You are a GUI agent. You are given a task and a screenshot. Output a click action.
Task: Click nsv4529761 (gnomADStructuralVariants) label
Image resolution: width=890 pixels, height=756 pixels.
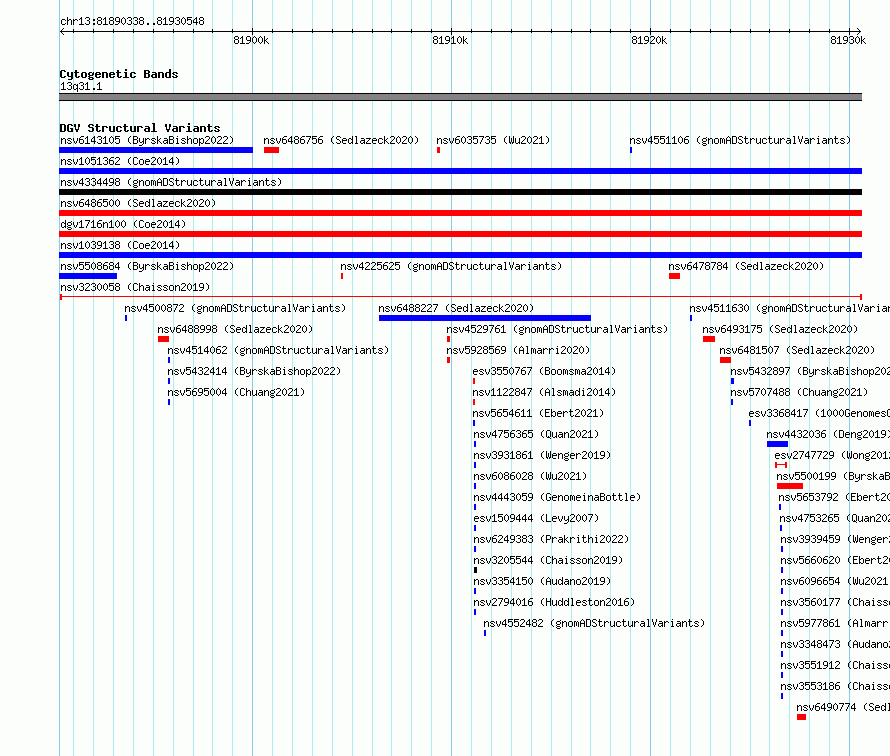557,329
